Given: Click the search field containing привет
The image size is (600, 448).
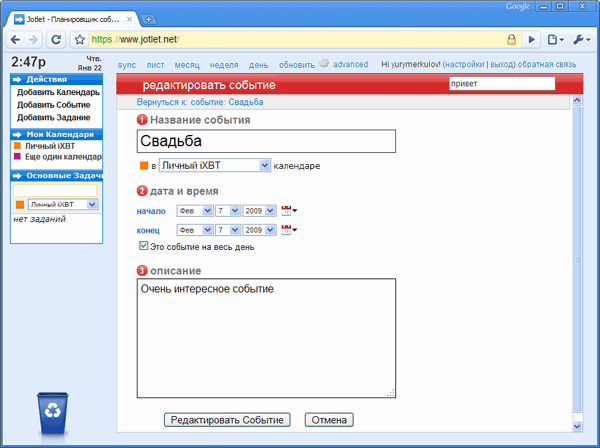Looking at the screenshot, I should [502, 83].
